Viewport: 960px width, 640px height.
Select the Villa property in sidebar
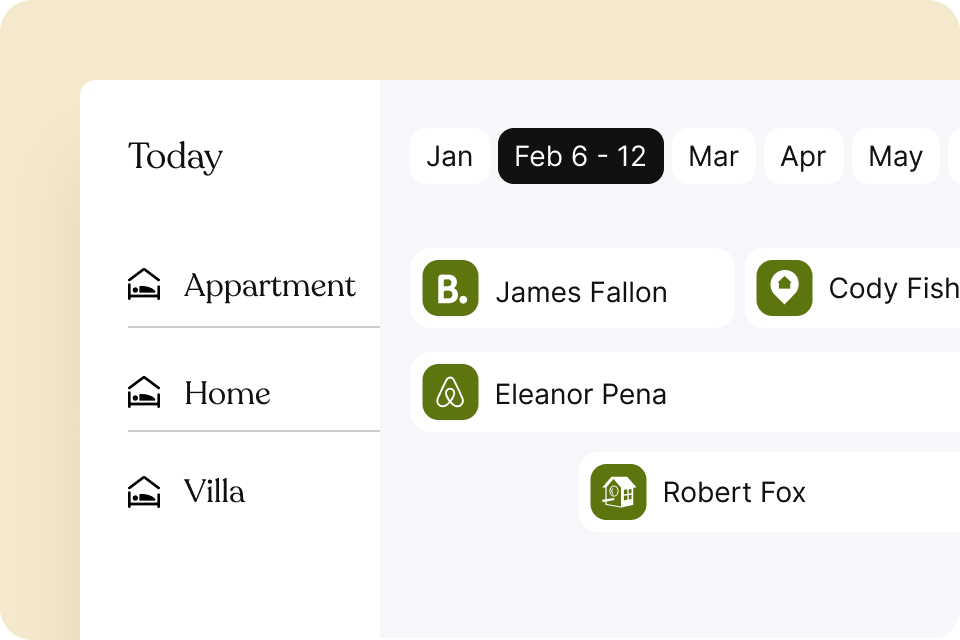213,492
